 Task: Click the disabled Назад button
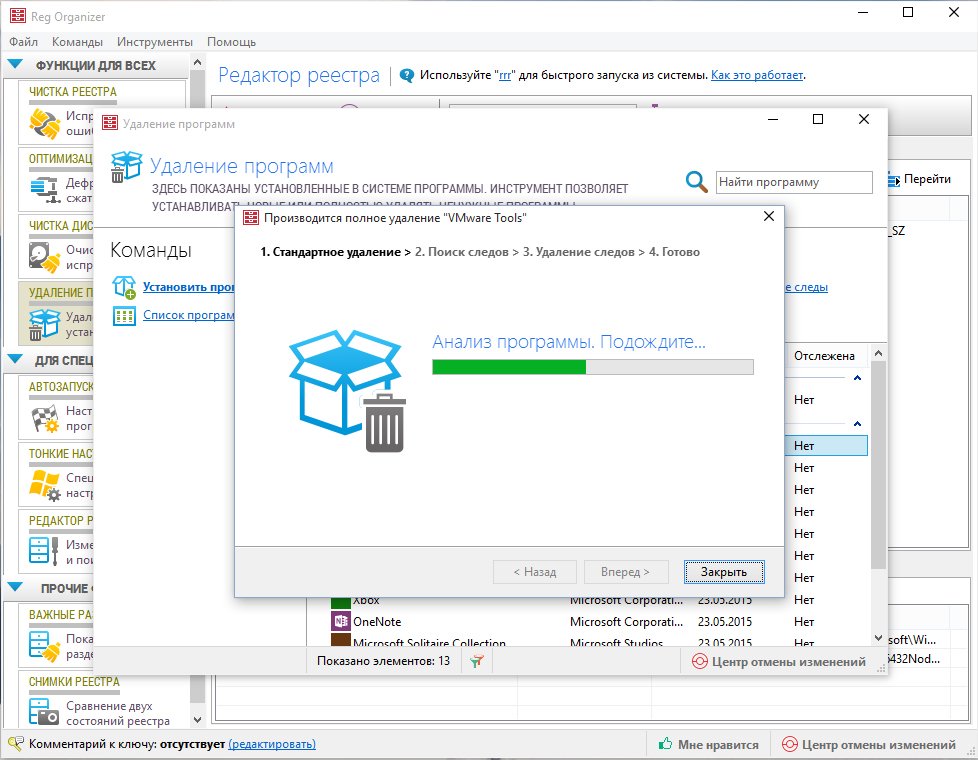[535, 572]
